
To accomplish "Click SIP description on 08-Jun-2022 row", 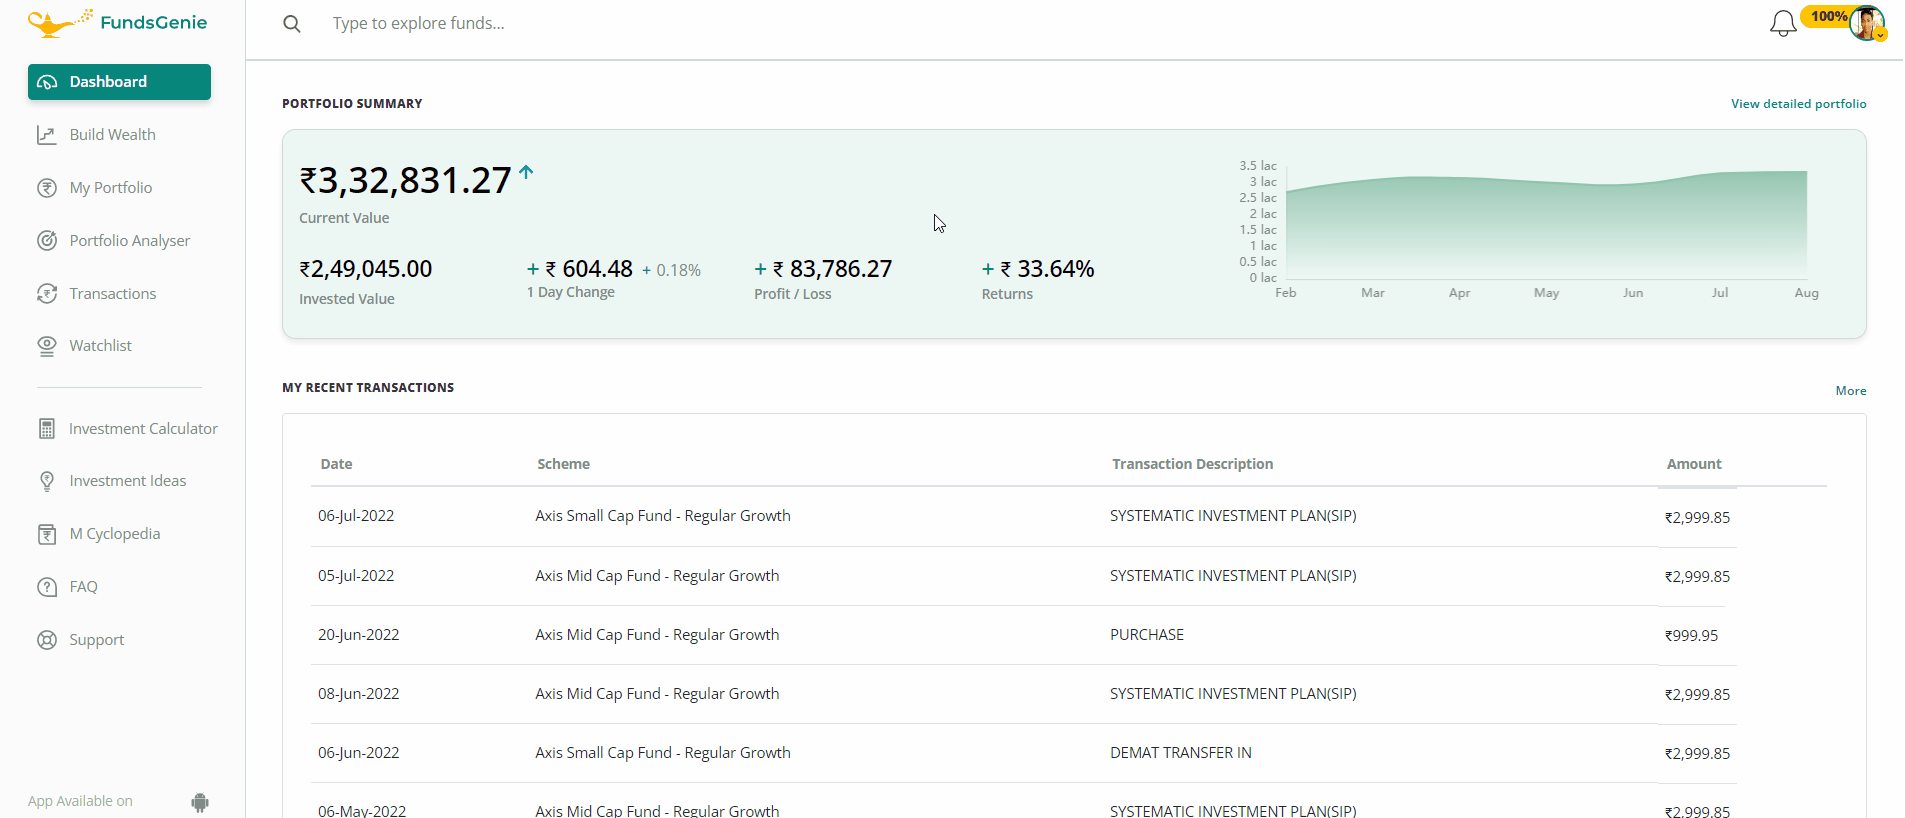I will coord(1233,694).
